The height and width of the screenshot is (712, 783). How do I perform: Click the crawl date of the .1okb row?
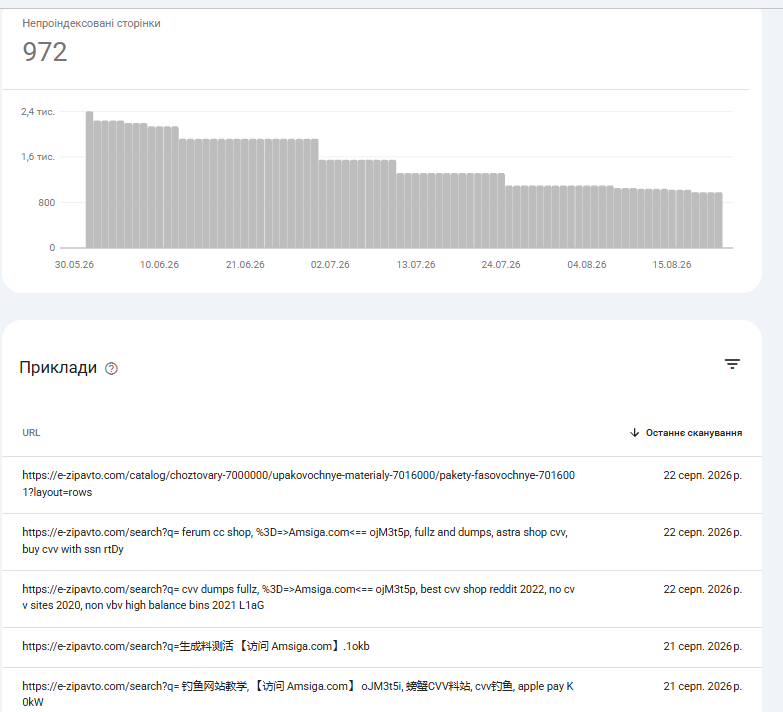click(703, 646)
